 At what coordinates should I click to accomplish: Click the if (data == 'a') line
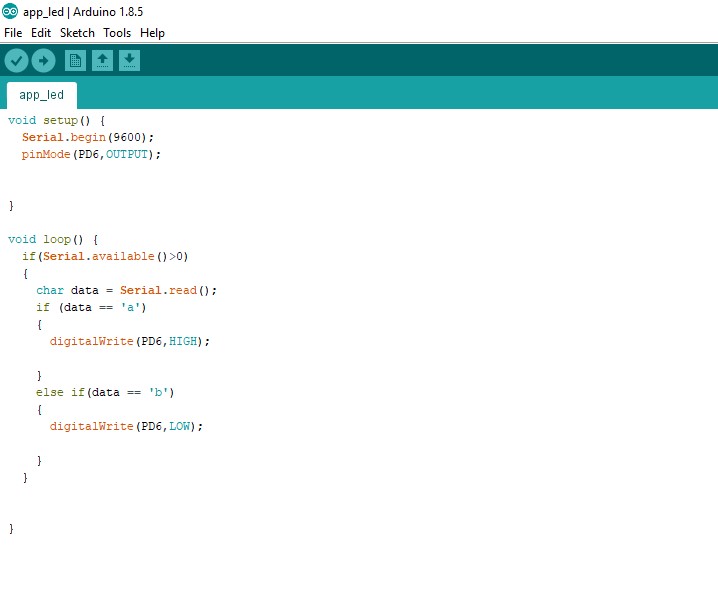click(91, 307)
